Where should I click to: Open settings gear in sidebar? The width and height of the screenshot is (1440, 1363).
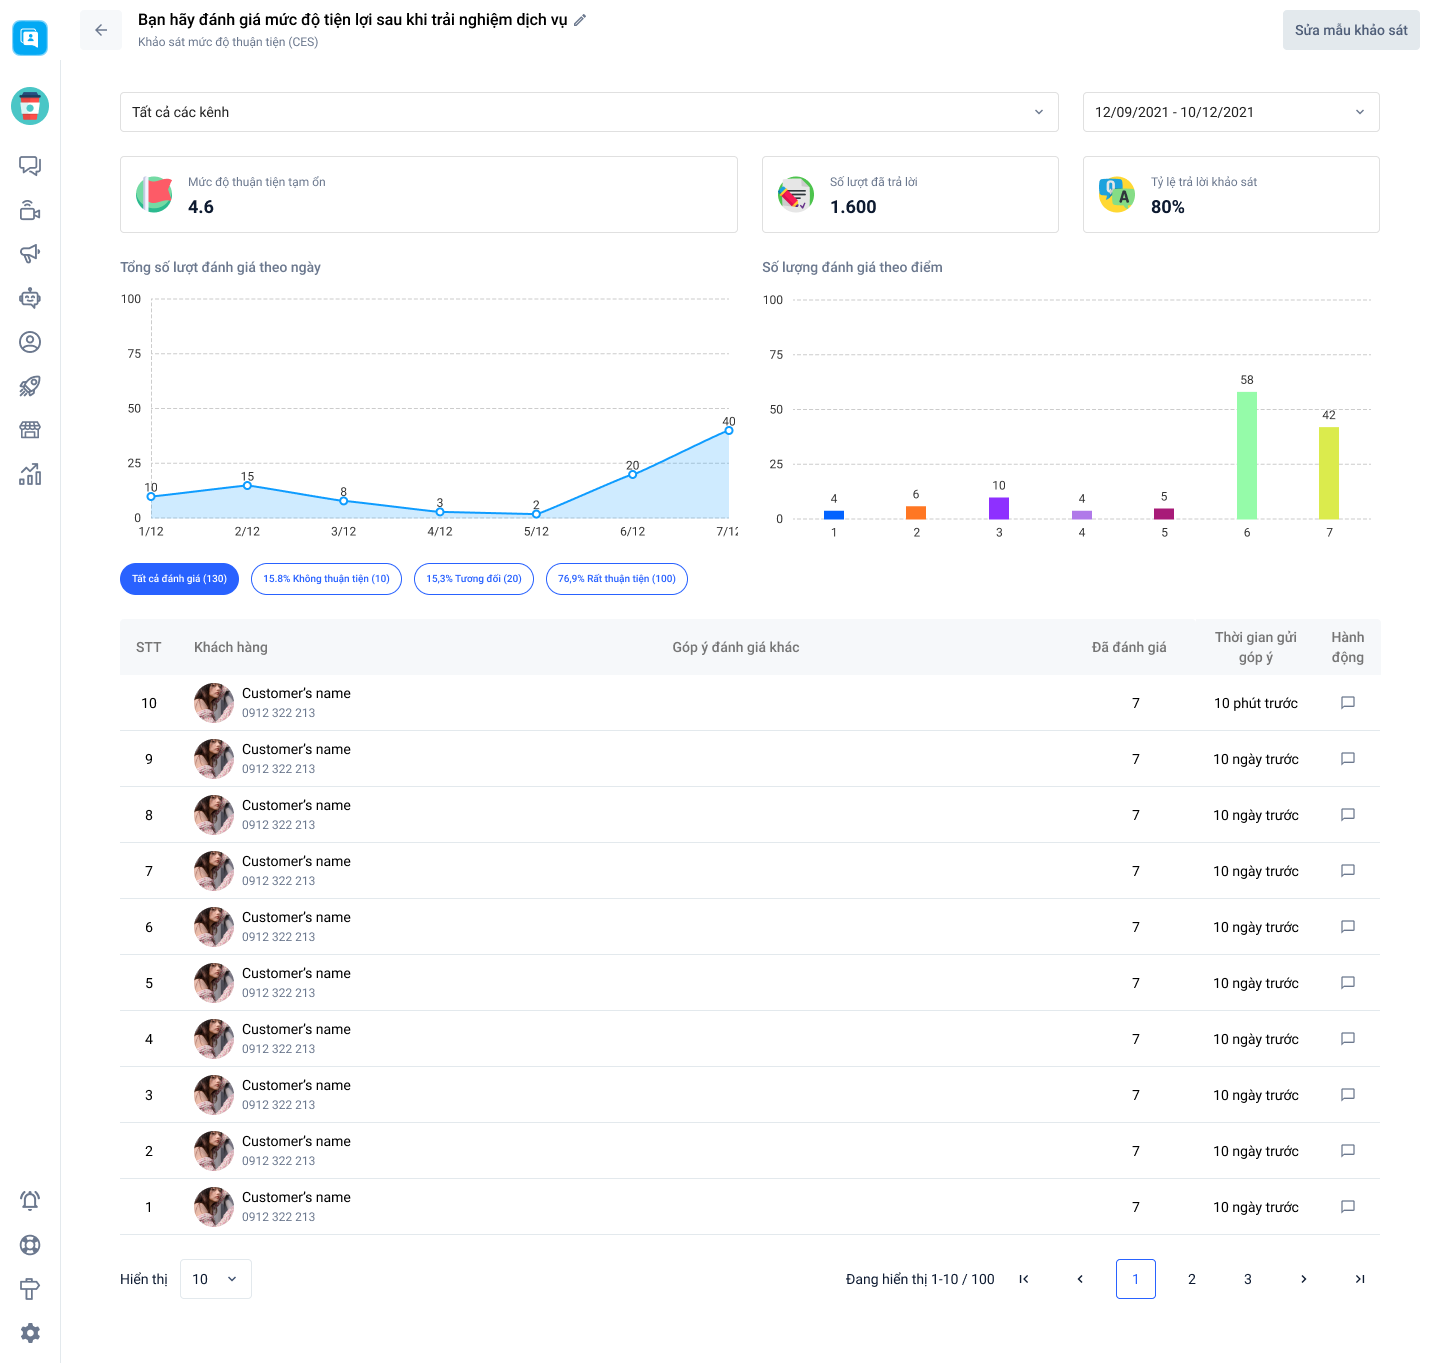[30, 1333]
